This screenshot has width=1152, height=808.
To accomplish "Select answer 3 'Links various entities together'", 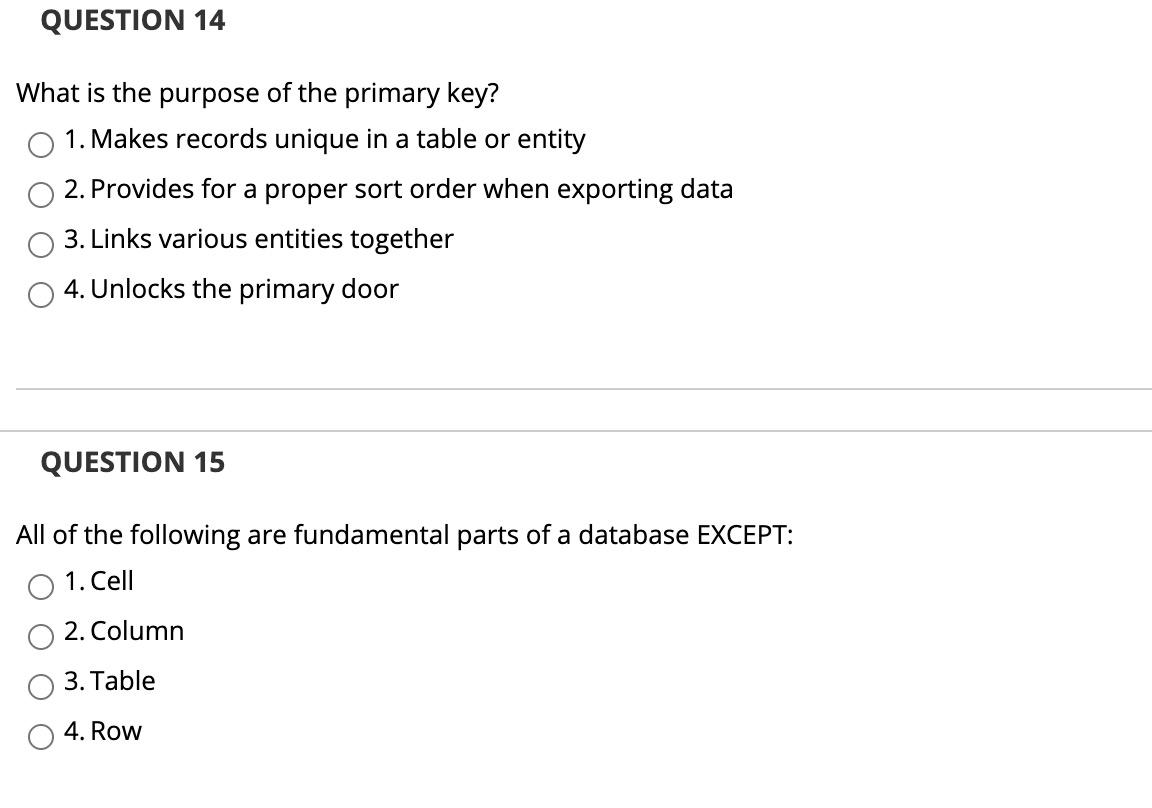I will click(40, 244).
